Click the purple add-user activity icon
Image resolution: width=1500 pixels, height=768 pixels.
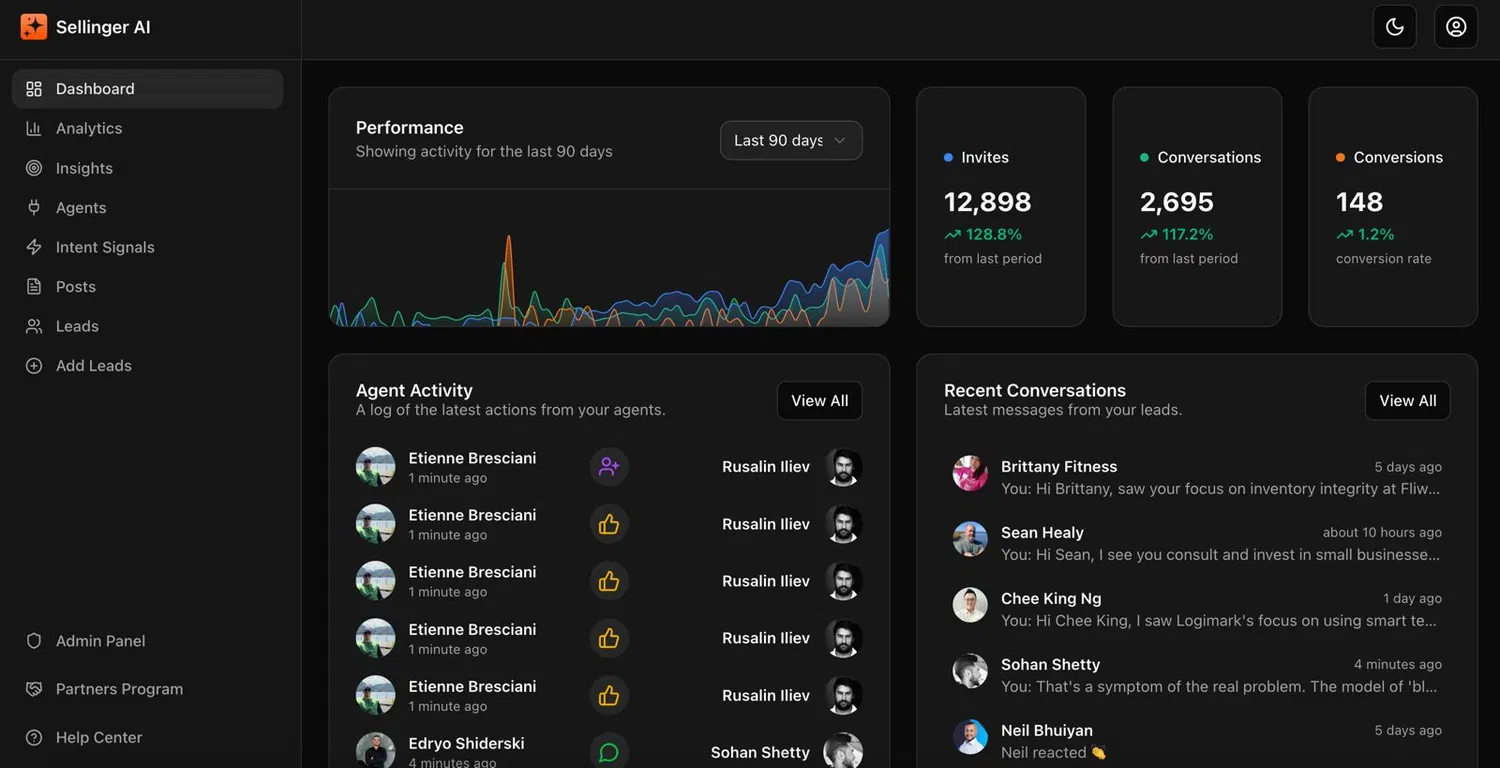point(609,467)
